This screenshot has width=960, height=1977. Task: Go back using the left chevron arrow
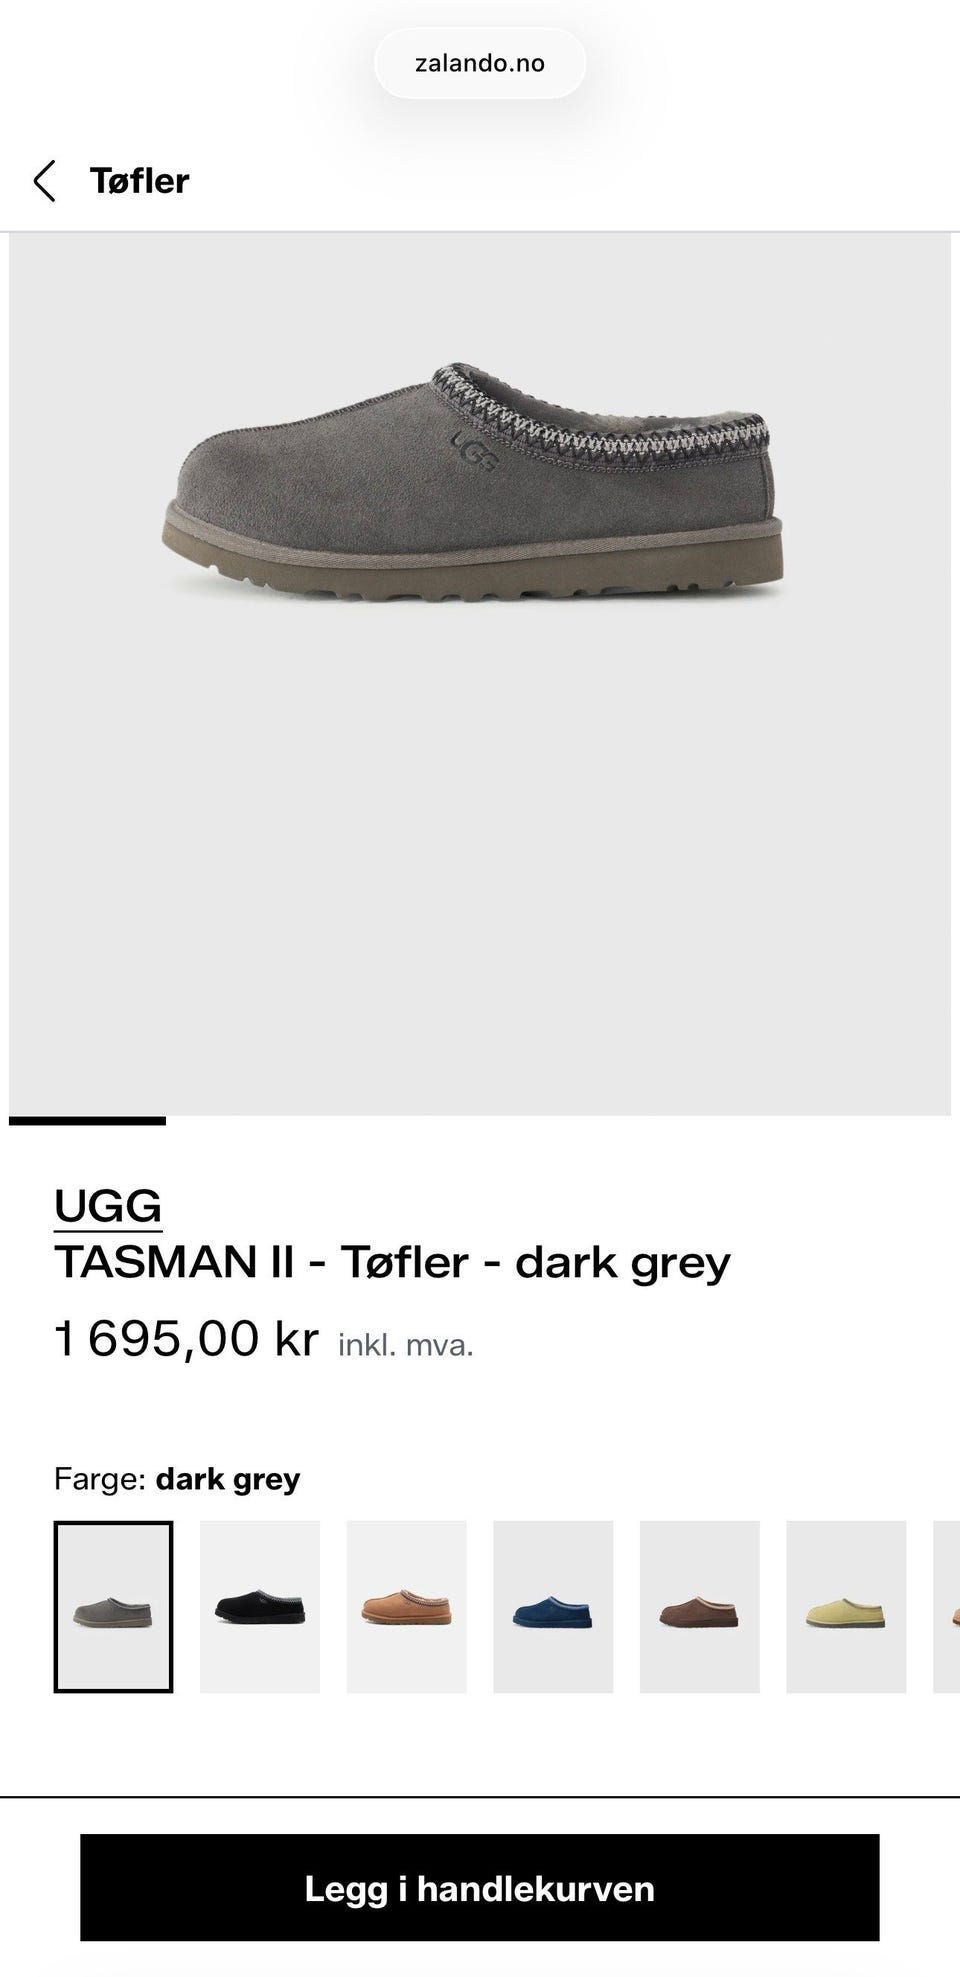pyautogui.click(x=44, y=181)
